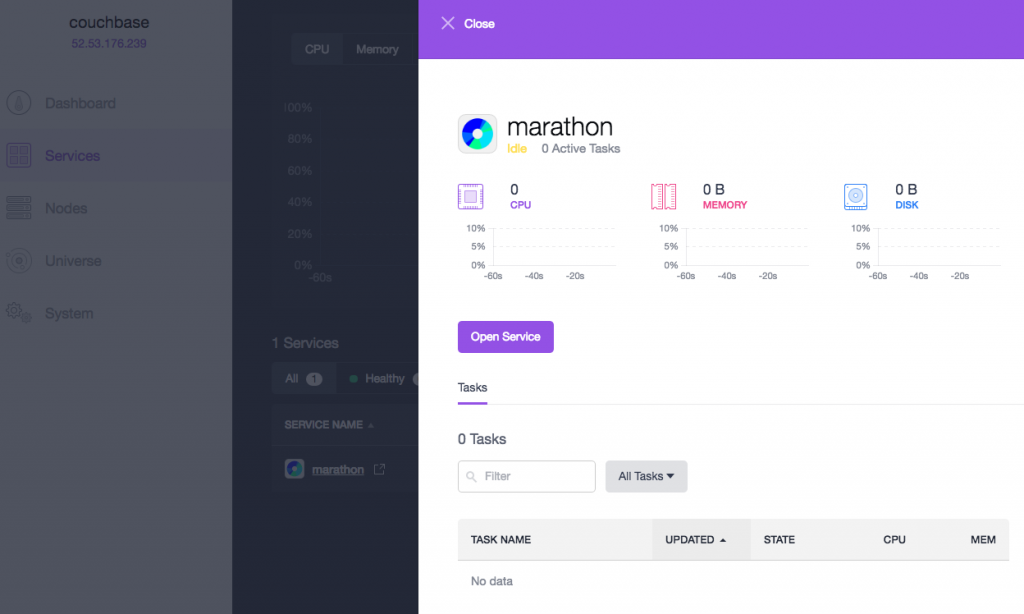Click the System gears icon in sidebar

pos(19,313)
